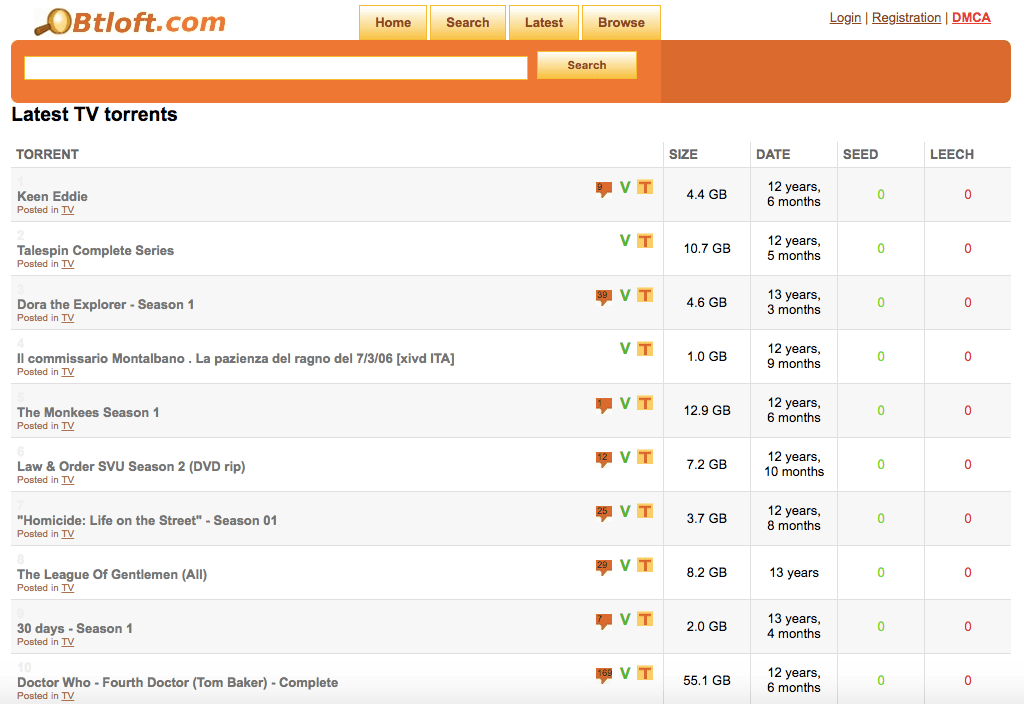Open the Keen Eddie torrent title
The height and width of the screenshot is (704, 1024).
tap(52, 197)
